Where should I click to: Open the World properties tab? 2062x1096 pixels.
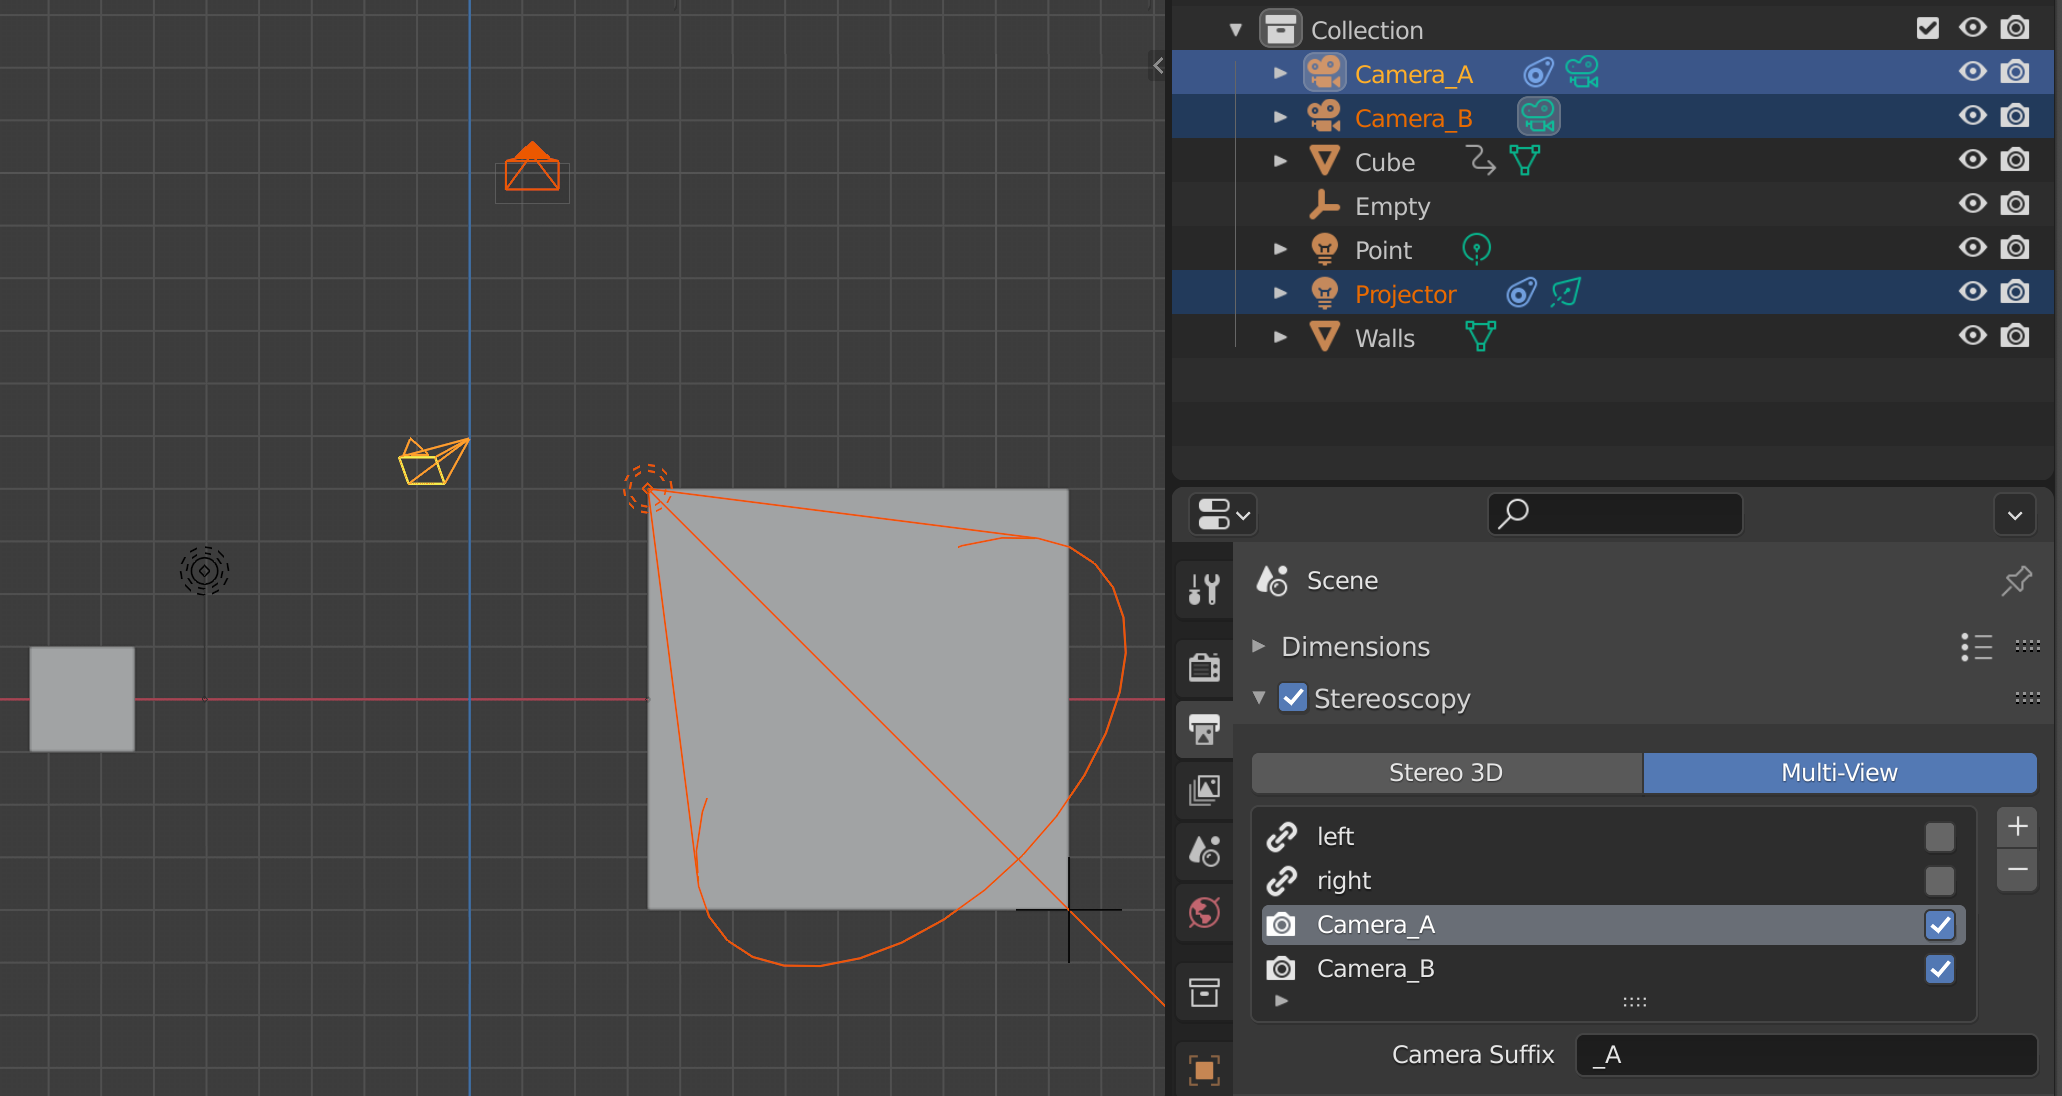pos(1204,912)
